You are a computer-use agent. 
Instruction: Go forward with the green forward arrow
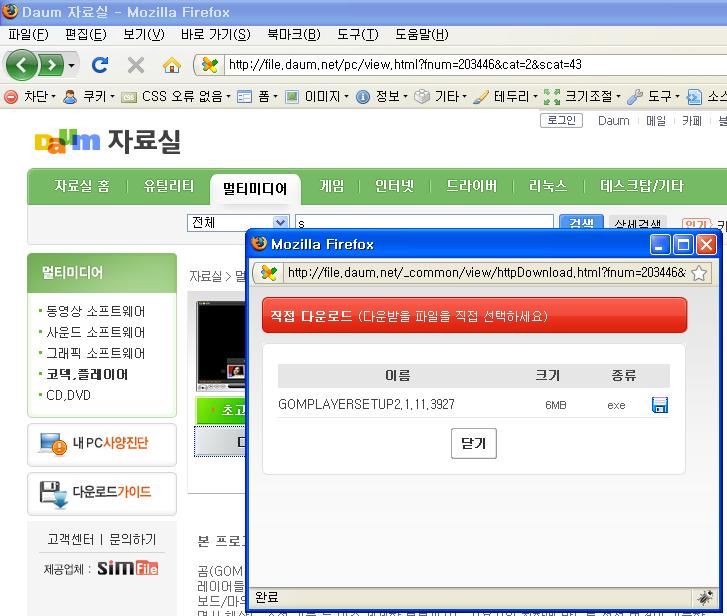pyautogui.click(x=52, y=65)
